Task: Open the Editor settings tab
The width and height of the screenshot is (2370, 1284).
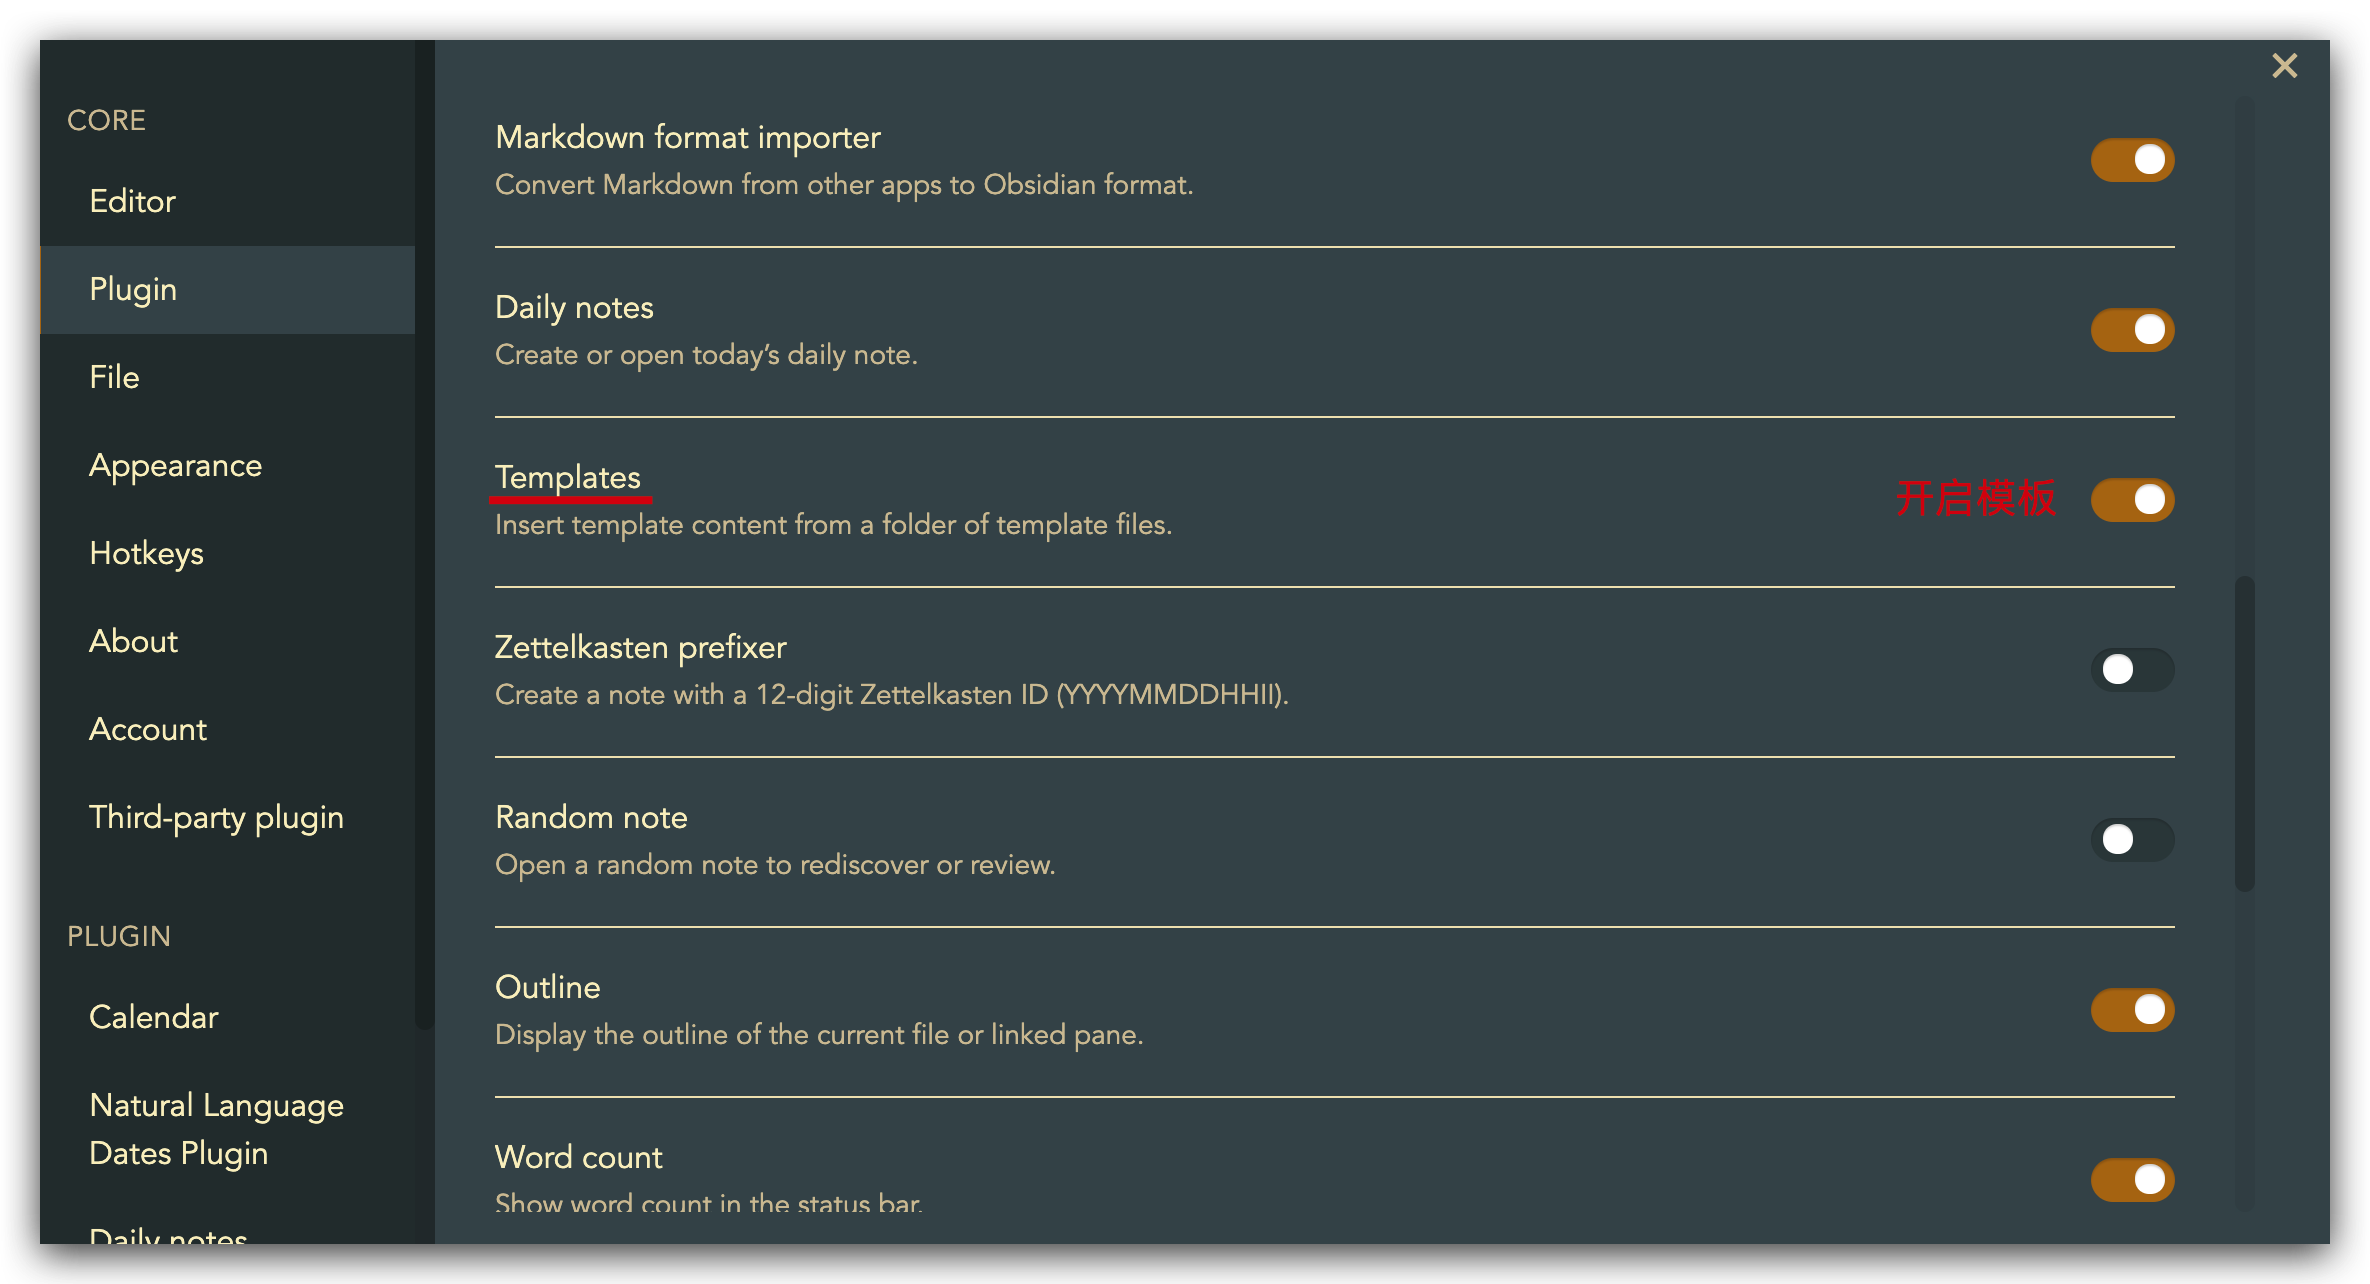Action: pyautogui.click(x=132, y=202)
